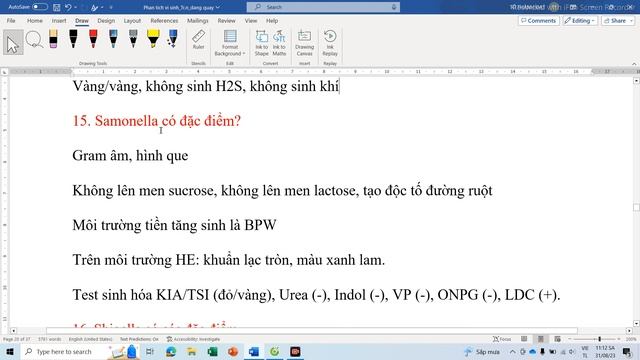Switch to Web Layout view
The height and width of the screenshot is (360, 640).
[558, 339]
